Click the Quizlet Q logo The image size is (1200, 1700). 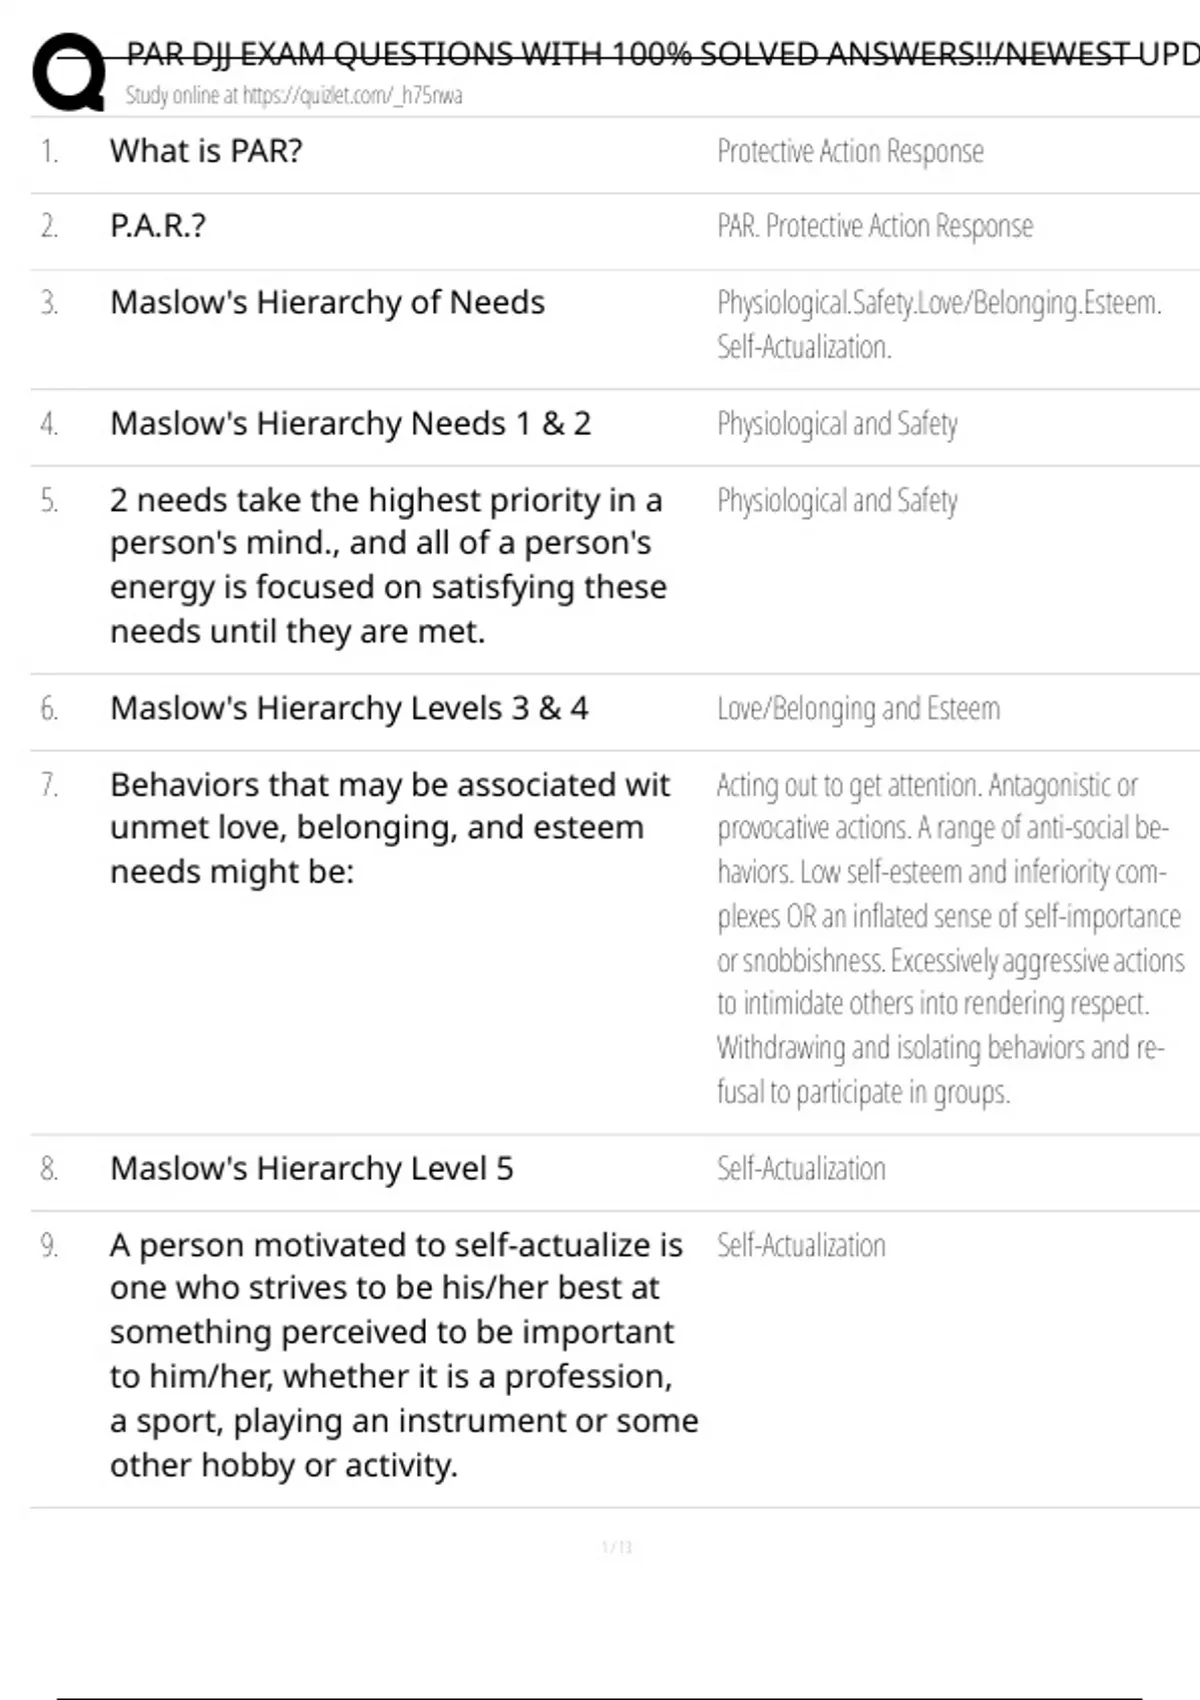(68, 72)
